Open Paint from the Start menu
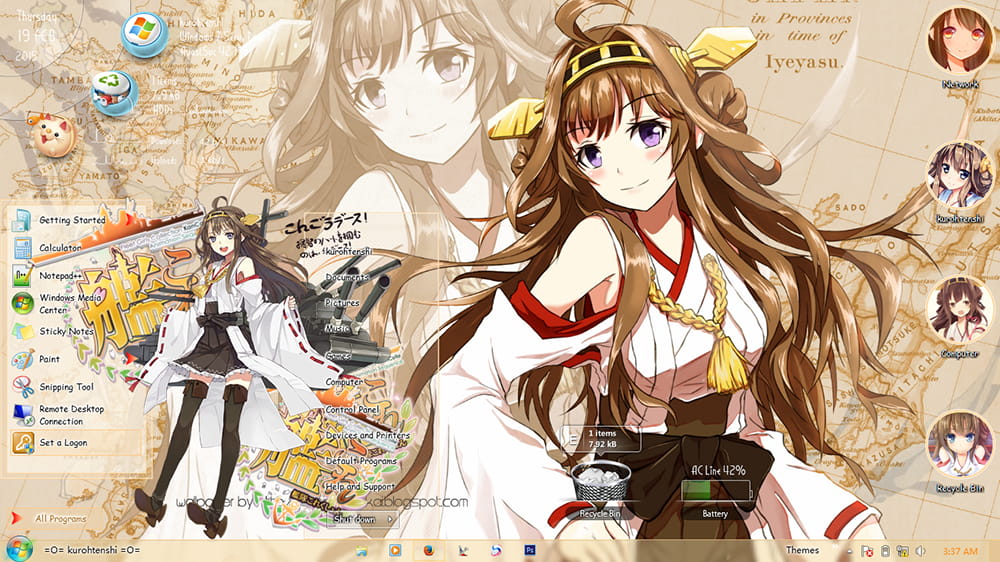 pos(49,359)
